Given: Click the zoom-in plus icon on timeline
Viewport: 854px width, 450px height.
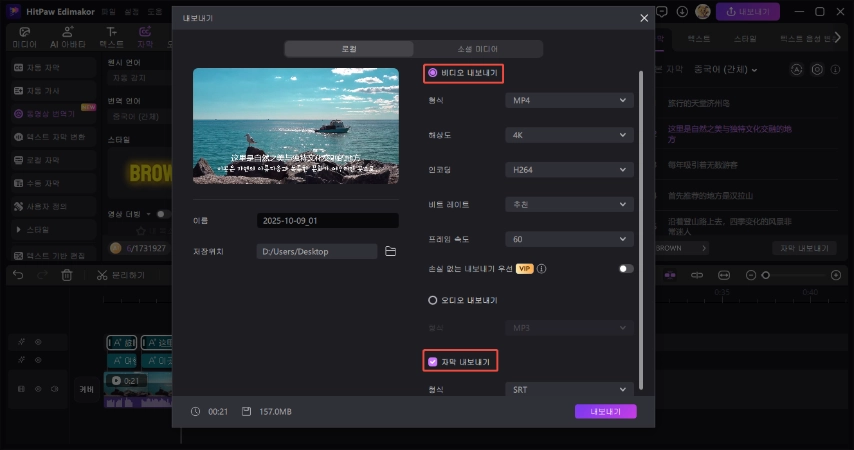Looking at the screenshot, I should [x=836, y=275].
